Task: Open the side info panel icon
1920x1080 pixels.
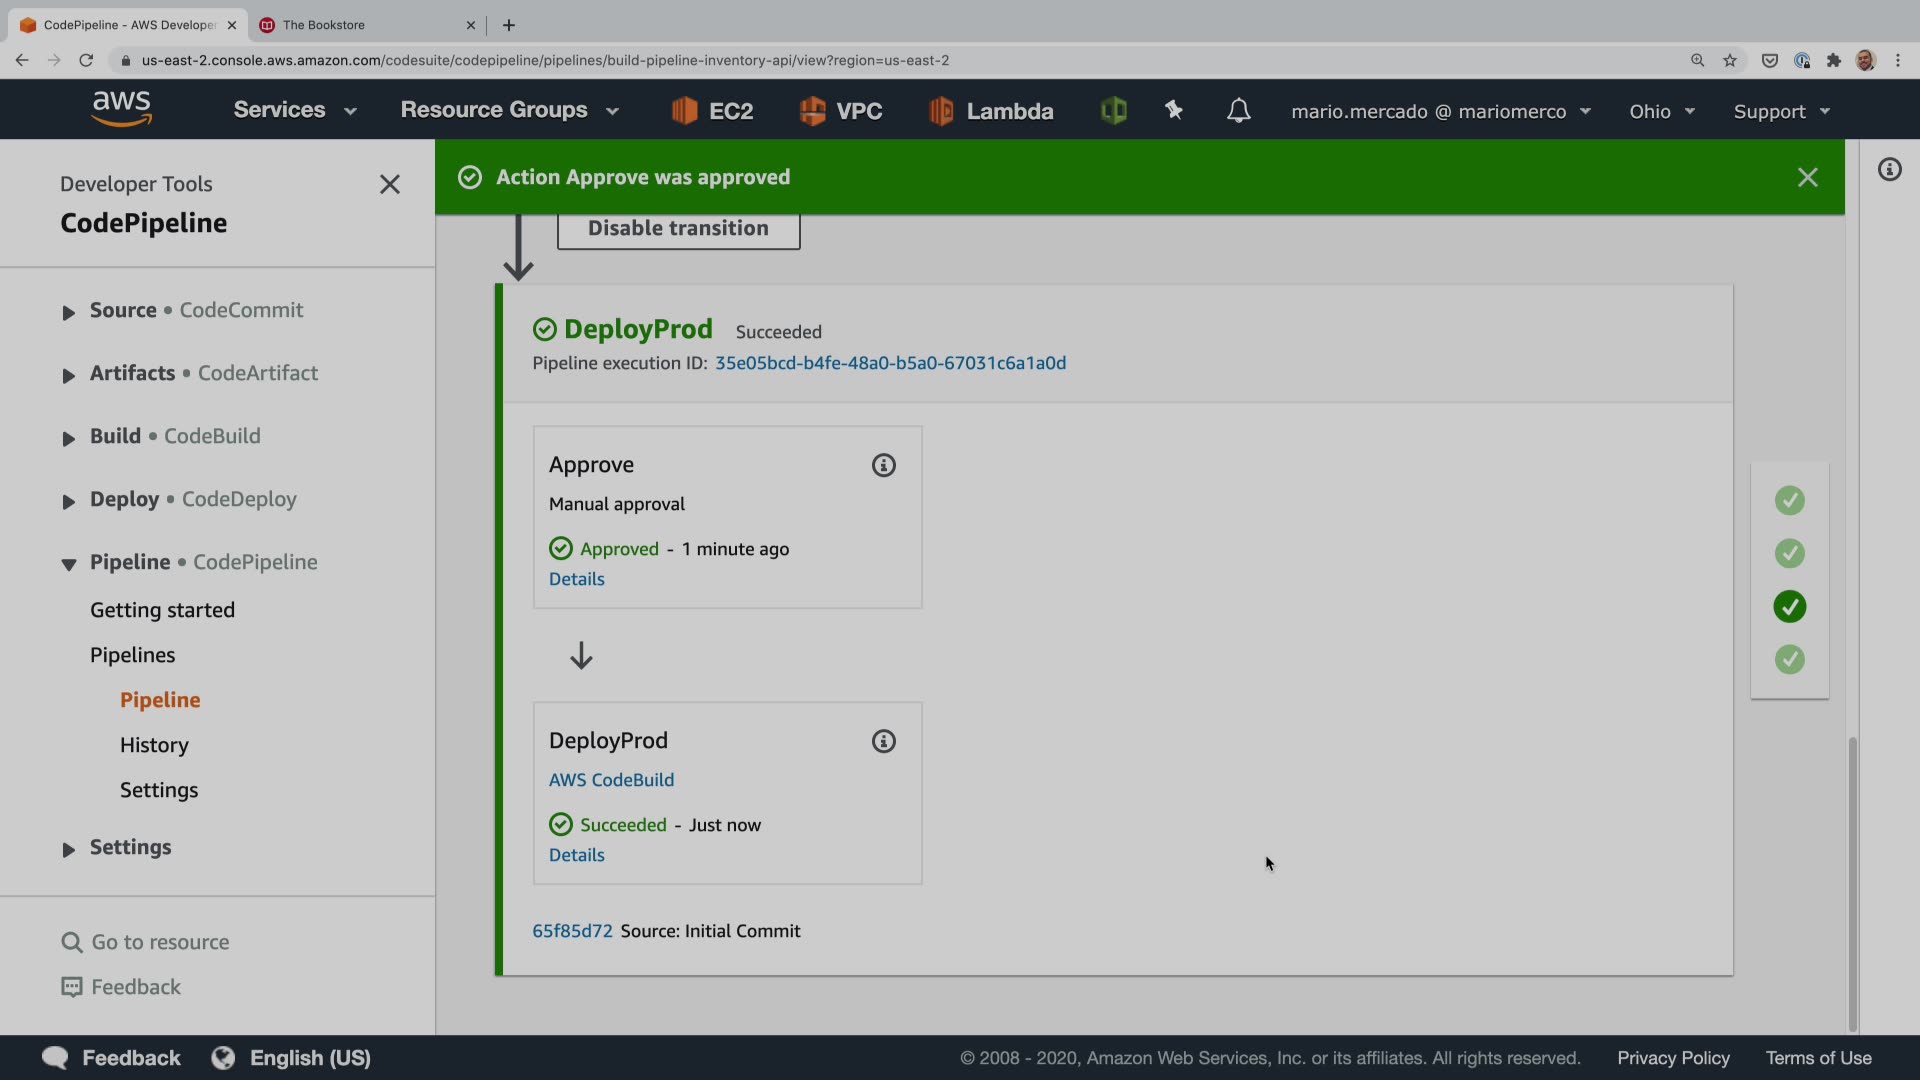Action: click(x=1889, y=169)
